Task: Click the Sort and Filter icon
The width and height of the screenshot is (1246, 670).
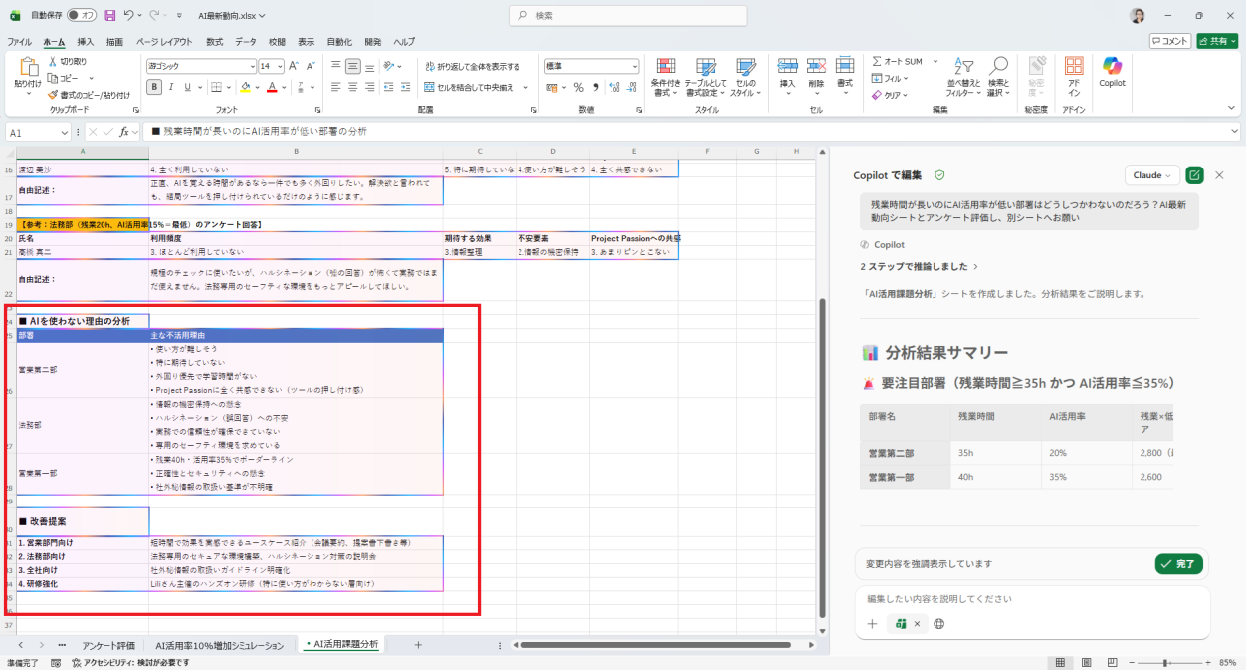Action: [959, 67]
